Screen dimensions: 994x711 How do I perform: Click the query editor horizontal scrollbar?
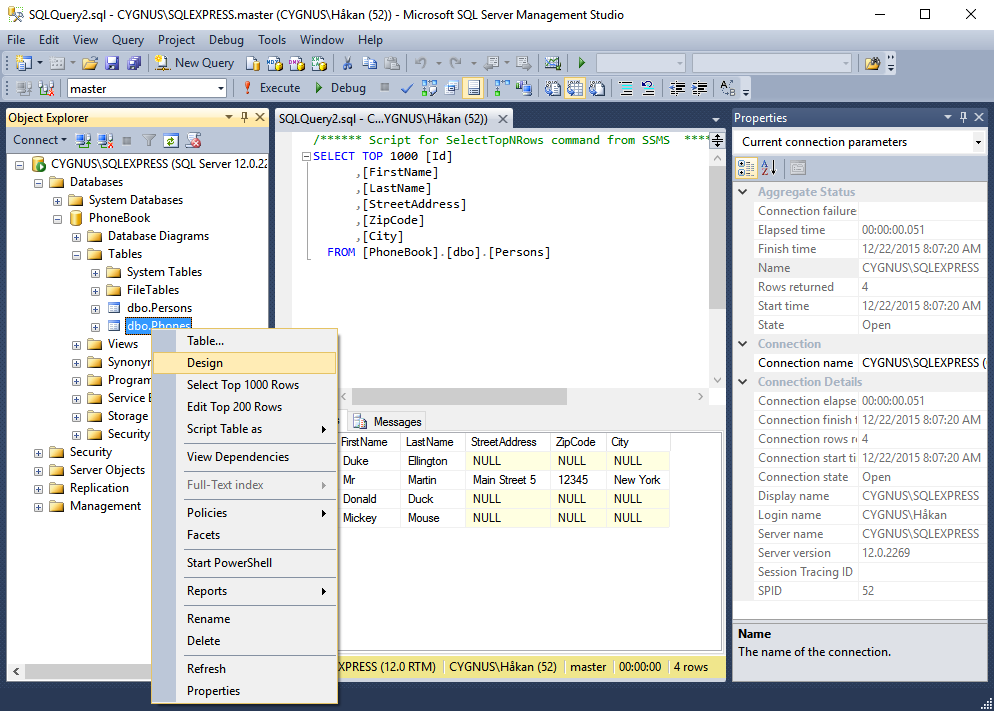[459, 397]
